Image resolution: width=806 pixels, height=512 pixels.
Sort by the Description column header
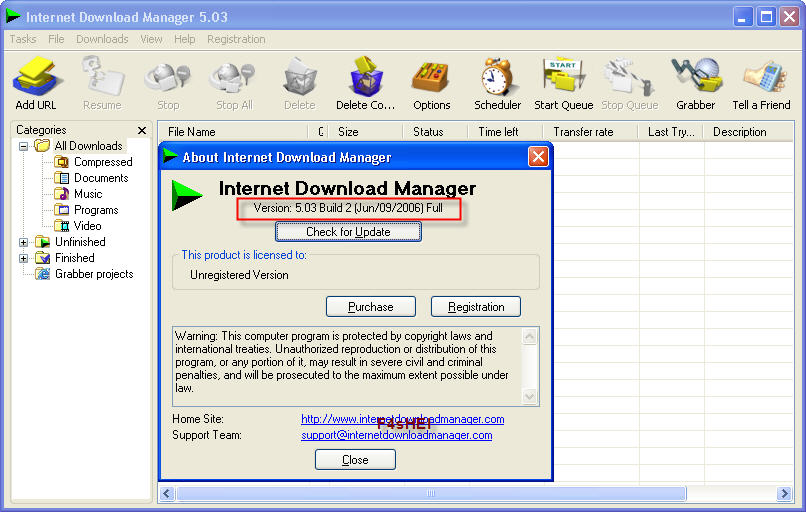coord(748,132)
